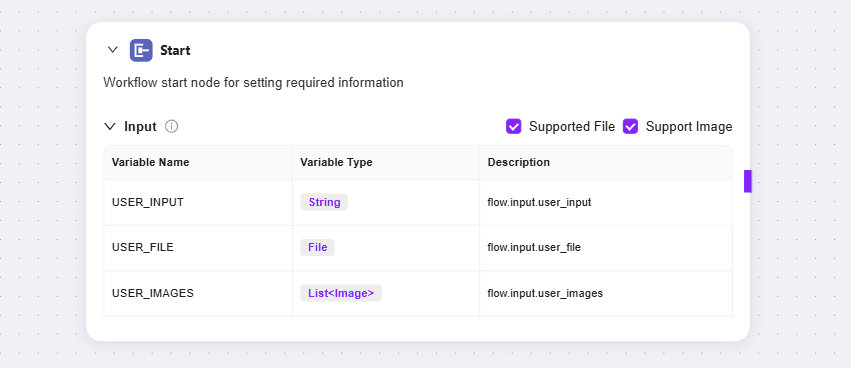Select the List<Image> type tag
The image size is (851, 368).
341,293
